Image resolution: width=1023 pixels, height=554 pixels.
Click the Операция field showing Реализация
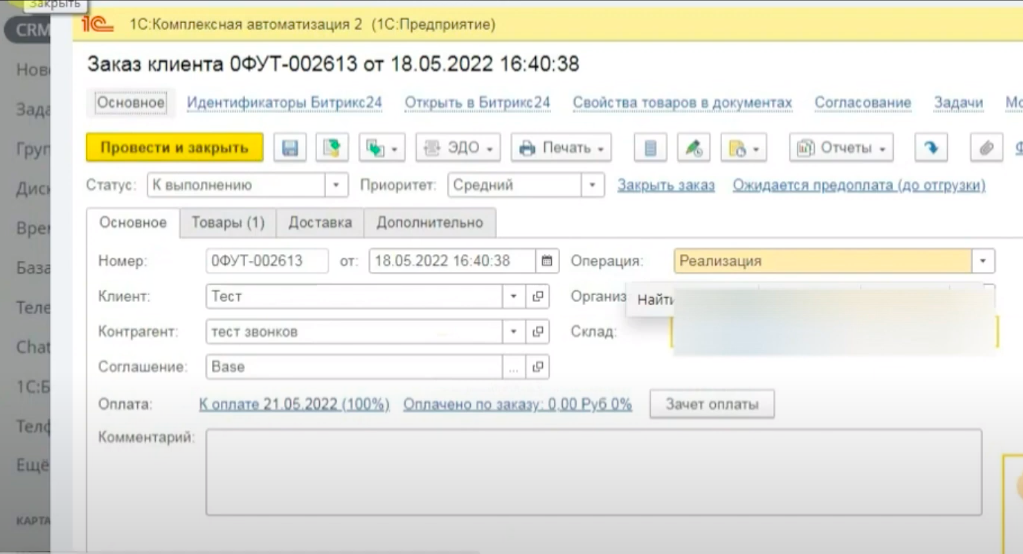823,261
